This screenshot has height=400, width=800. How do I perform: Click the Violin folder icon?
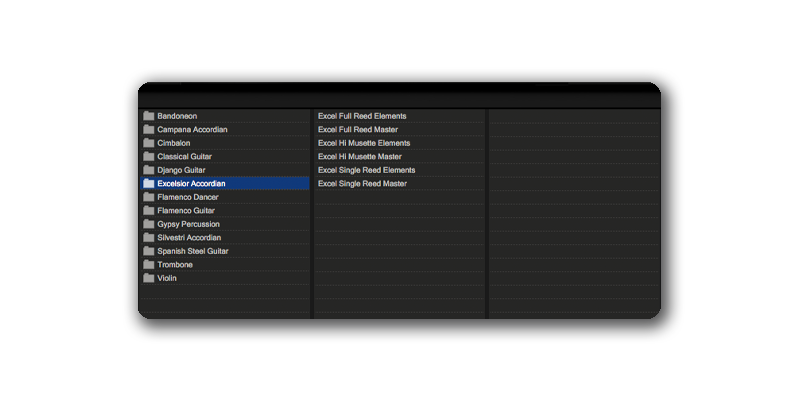point(148,278)
